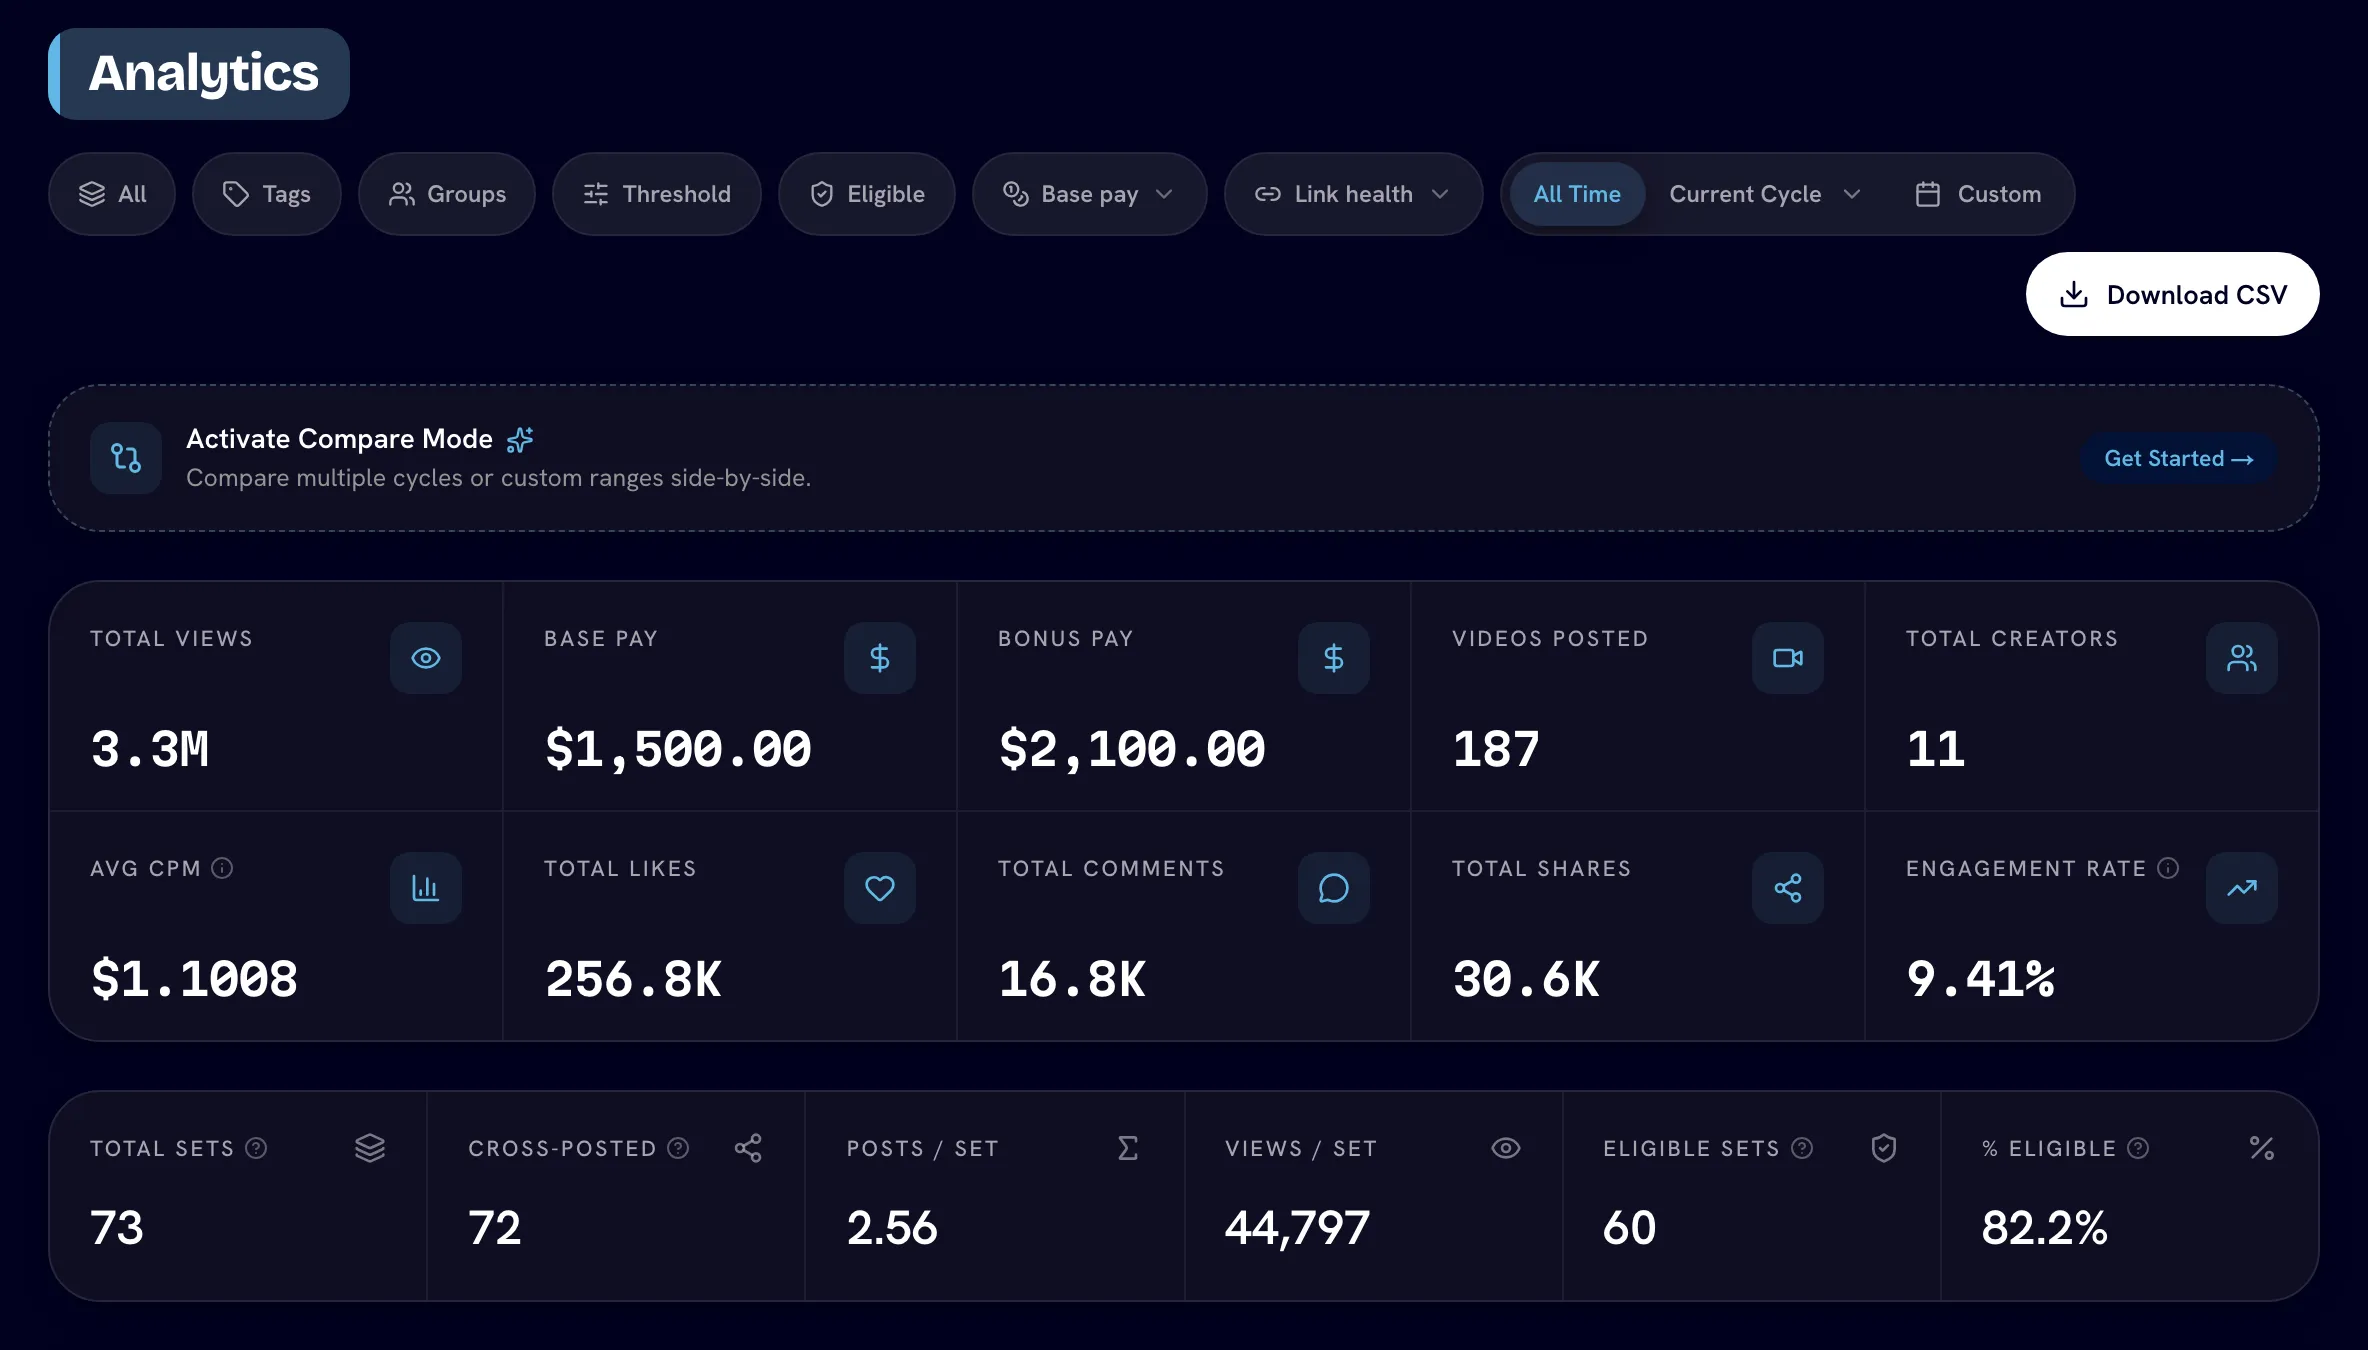The image size is (2368, 1350).
Task: Click the shield icon in Eligible Sets card
Action: (x=1884, y=1148)
